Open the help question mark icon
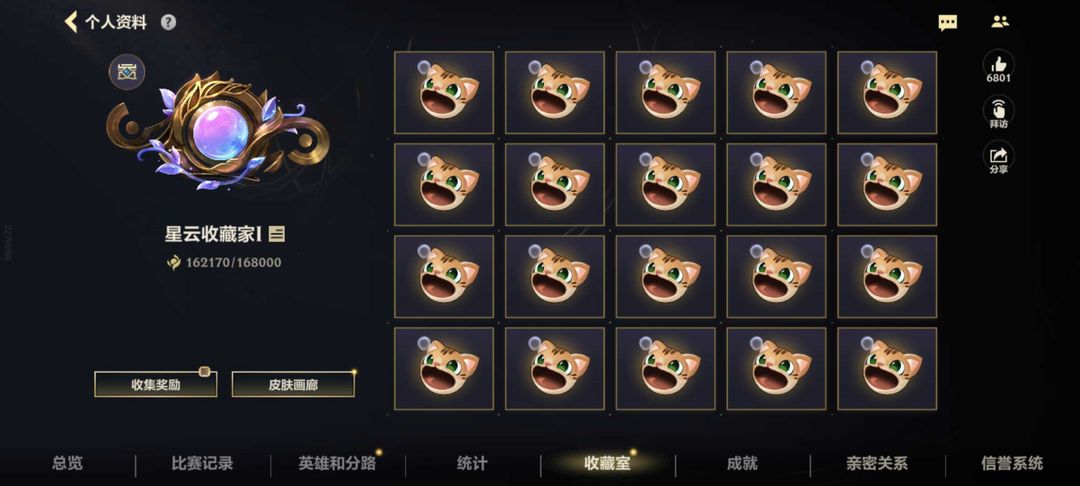Image resolution: width=1080 pixels, height=486 pixels. (168, 22)
